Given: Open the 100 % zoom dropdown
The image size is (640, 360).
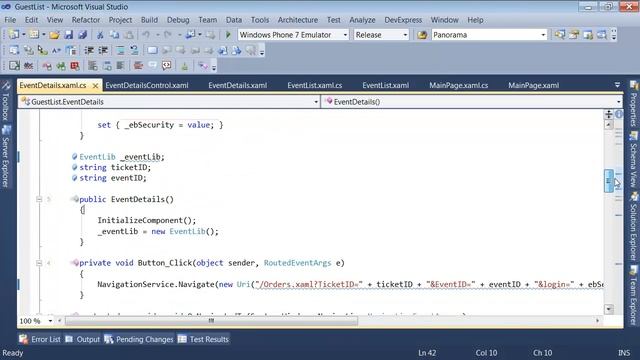Looking at the screenshot, I should pyautogui.click(x=50, y=321).
